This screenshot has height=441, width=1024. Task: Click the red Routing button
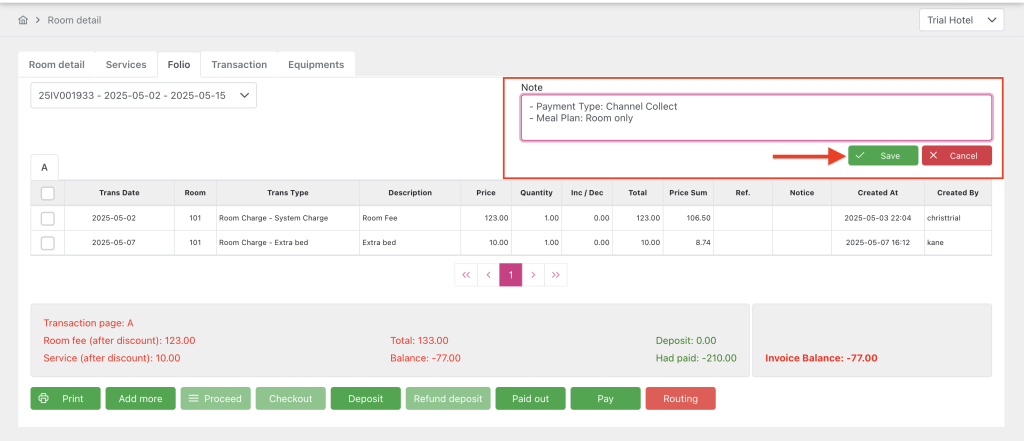[680, 398]
